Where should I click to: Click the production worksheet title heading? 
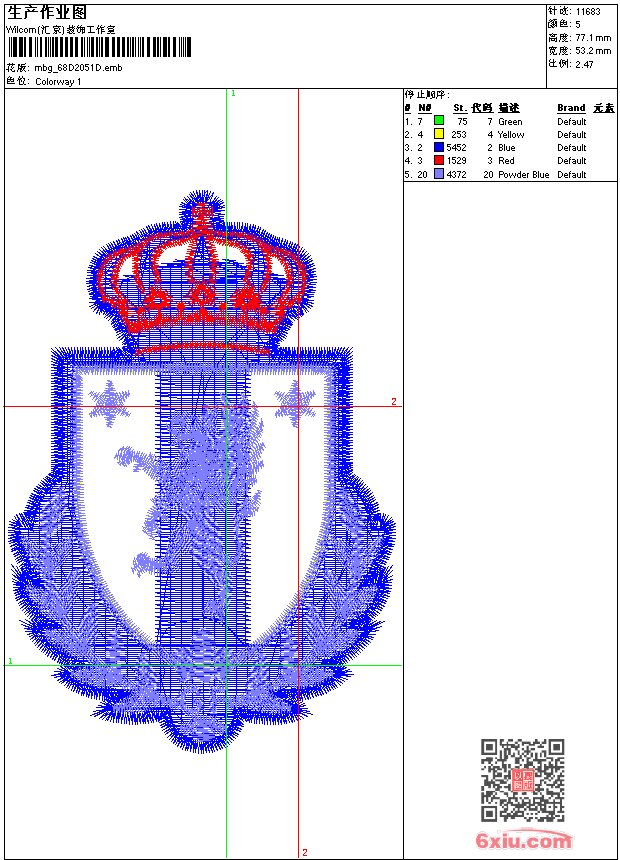point(47,13)
